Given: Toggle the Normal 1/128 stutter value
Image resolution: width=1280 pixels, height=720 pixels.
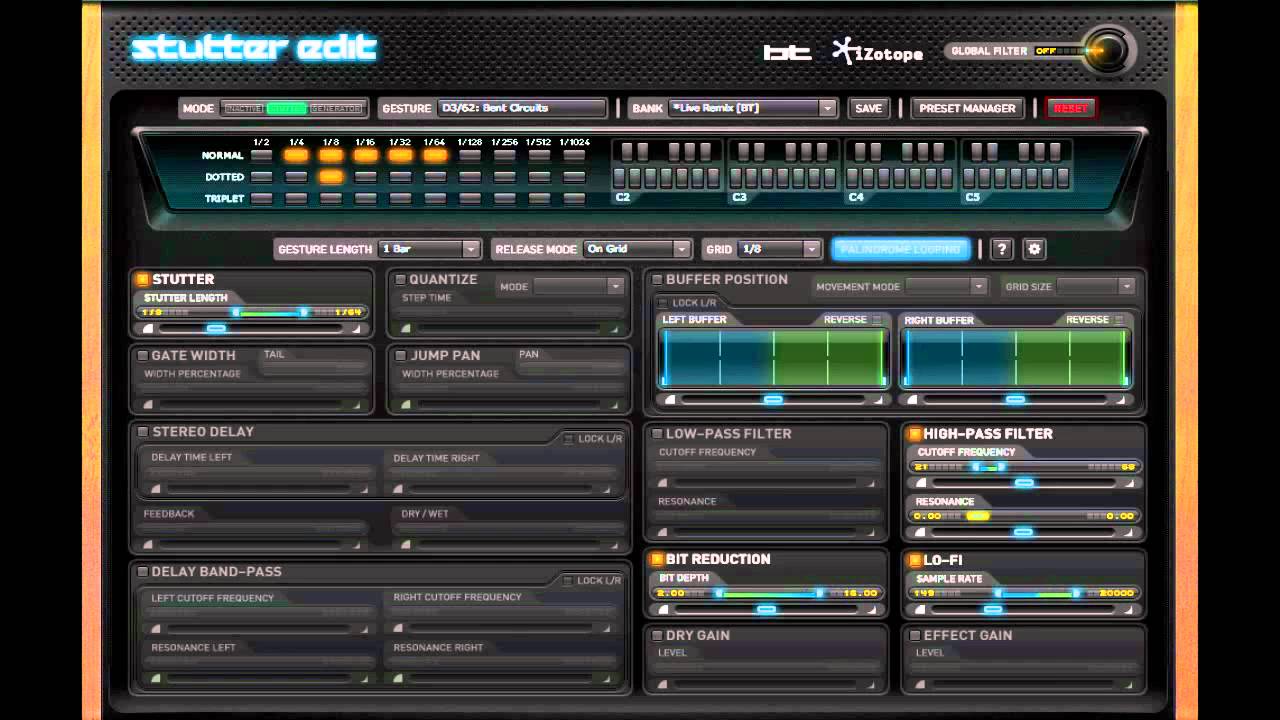Looking at the screenshot, I should [470, 155].
